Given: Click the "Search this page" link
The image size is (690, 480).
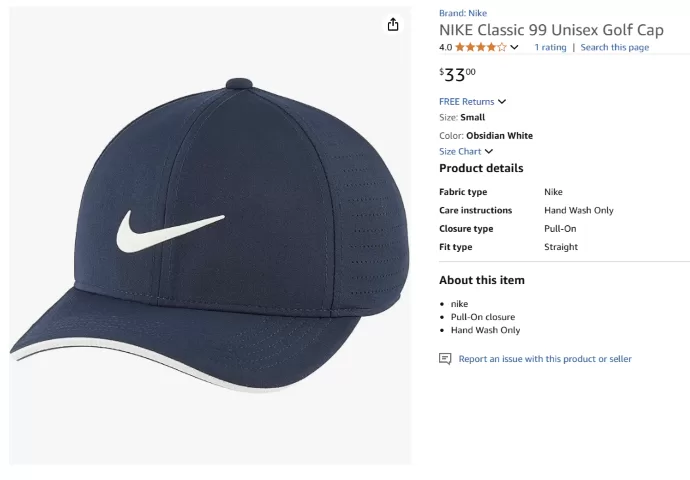Looking at the screenshot, I should (614, 47).
